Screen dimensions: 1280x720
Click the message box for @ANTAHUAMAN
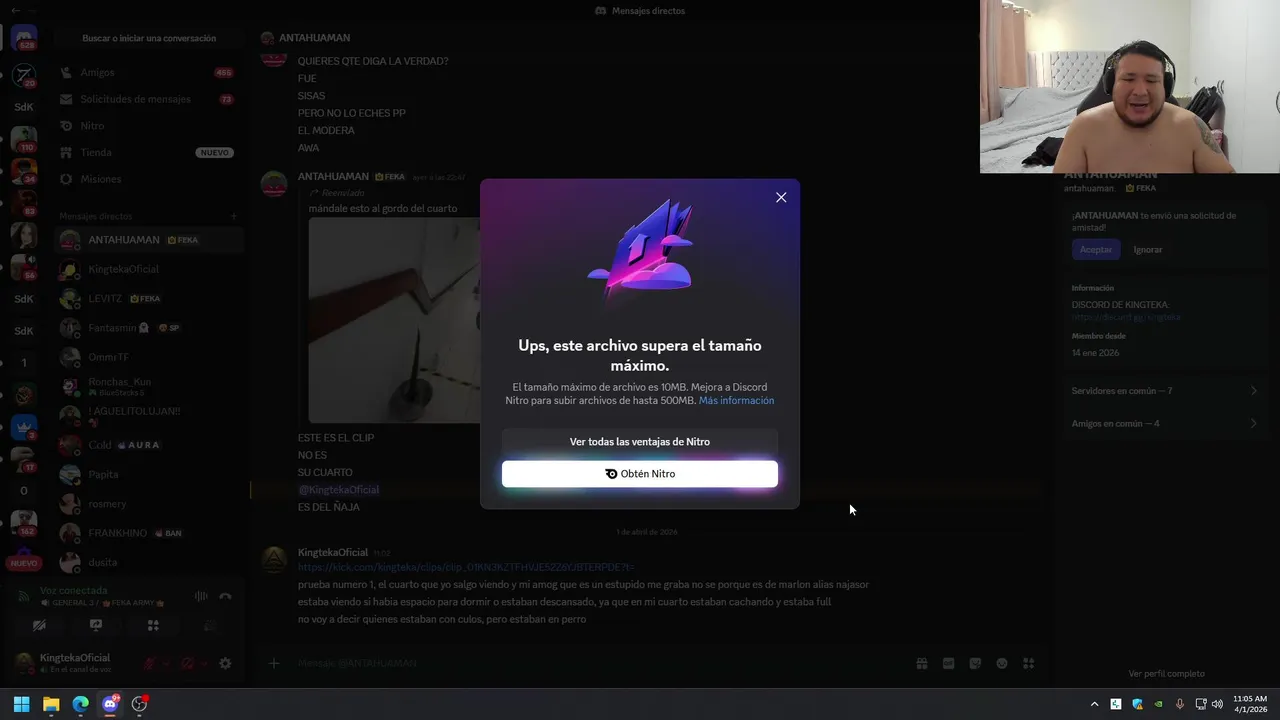point(600,663)
